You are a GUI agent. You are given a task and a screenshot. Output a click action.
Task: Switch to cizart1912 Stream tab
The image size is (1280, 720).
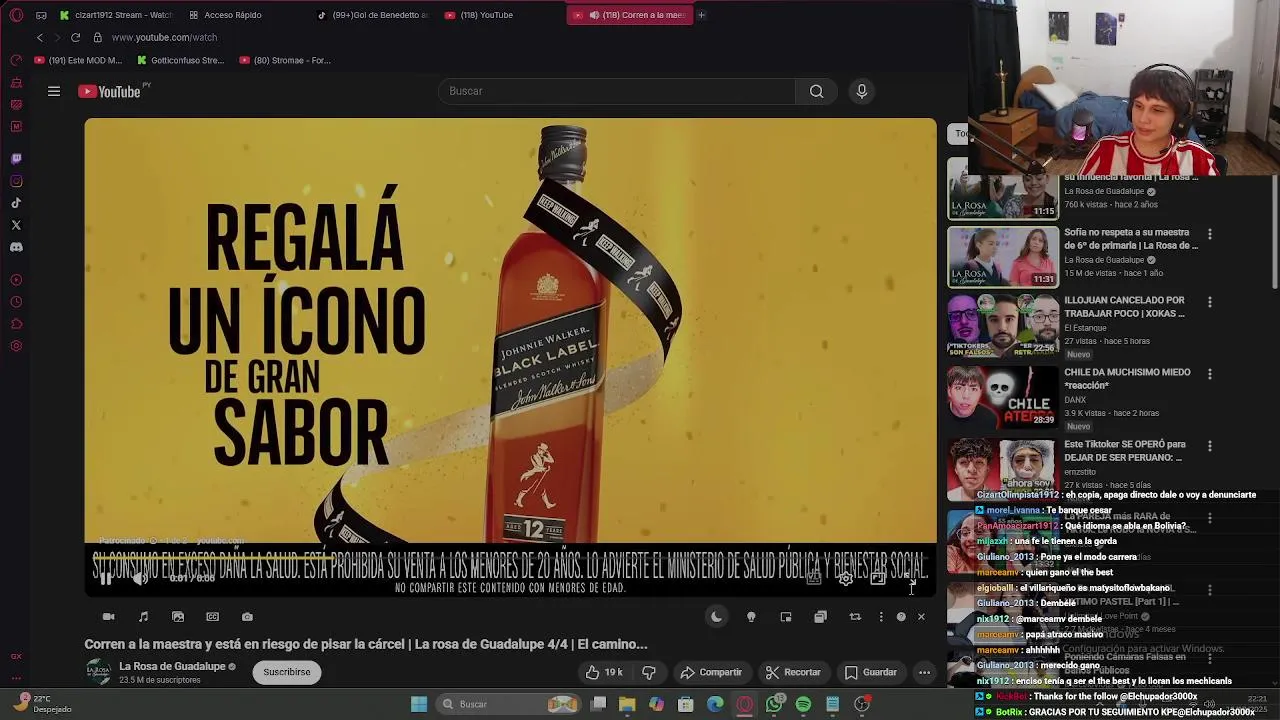[x=116, y=15]
